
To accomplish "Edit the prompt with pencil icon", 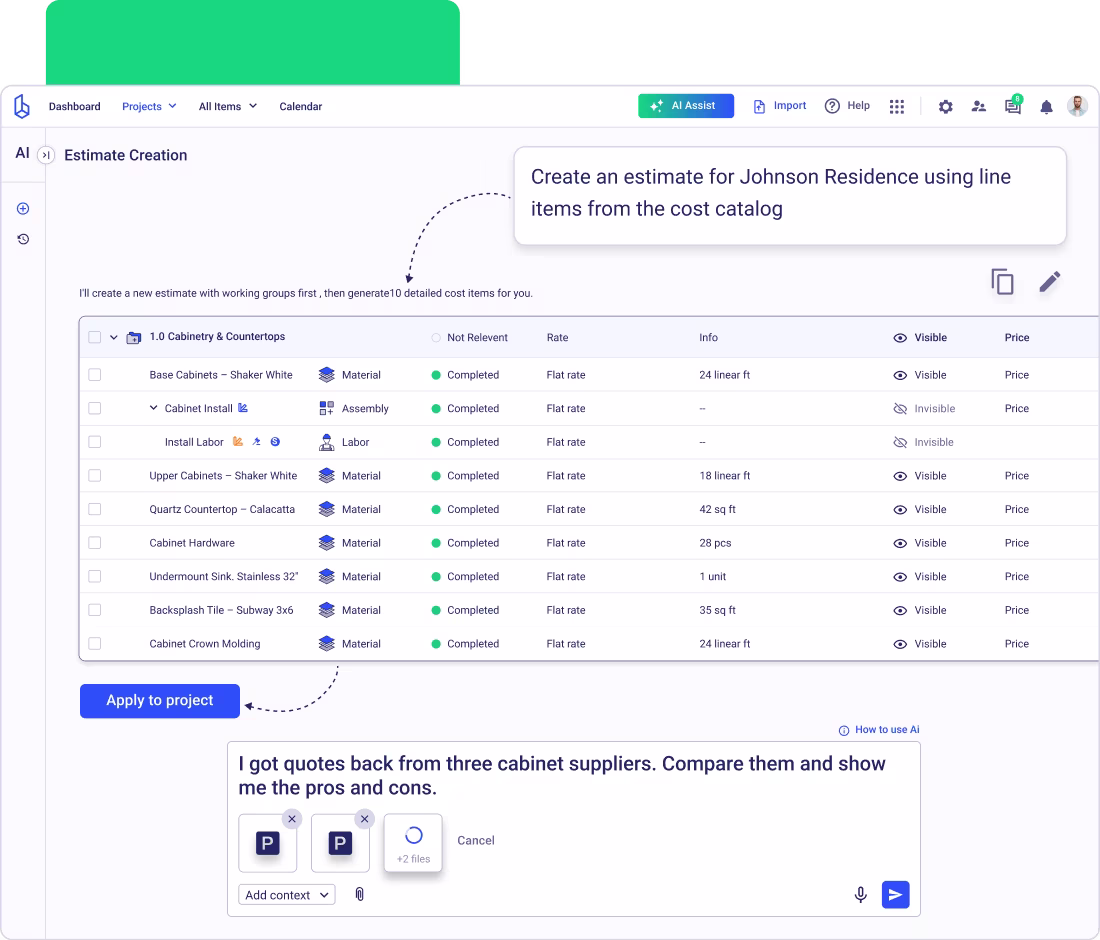I will tap(1049, 281).
